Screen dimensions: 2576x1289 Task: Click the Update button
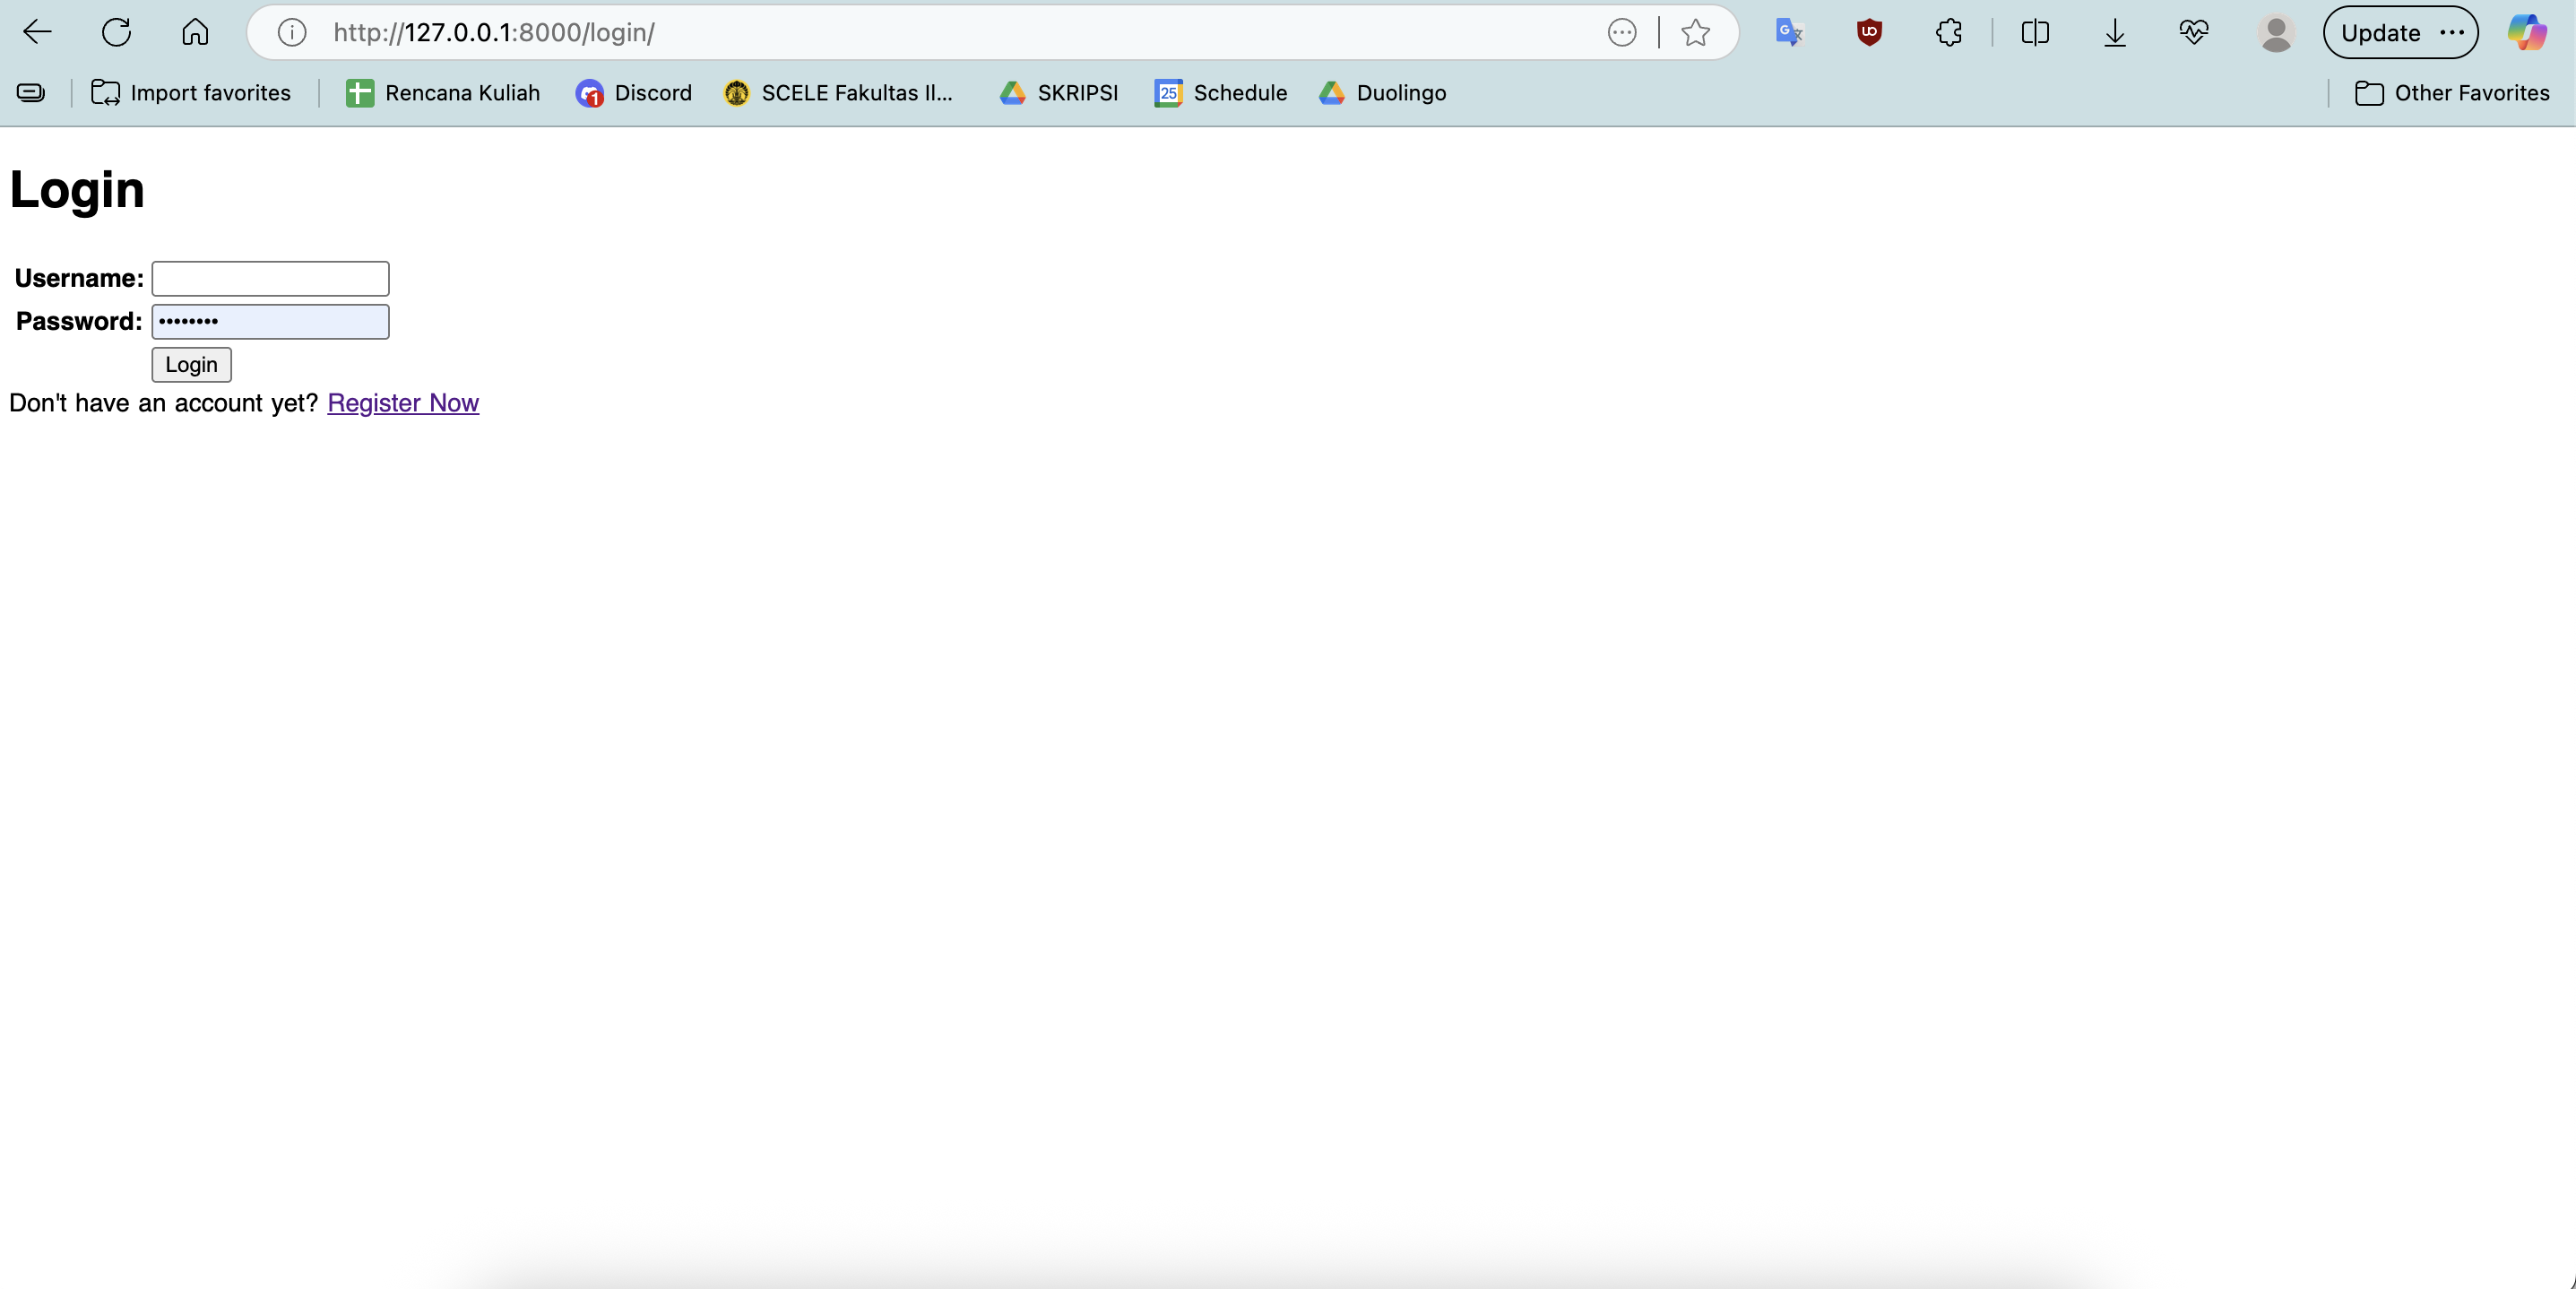pos(2380,33)
